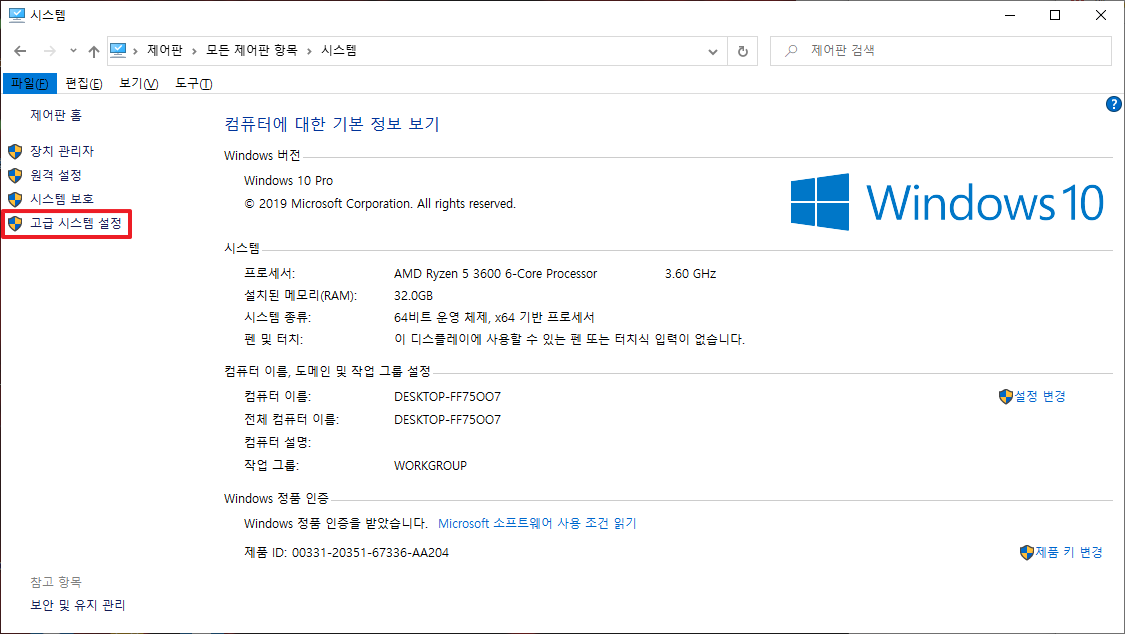Click 설정 변경 link
Viewport: 1125px width, 634px height.
coord(1040,397)
